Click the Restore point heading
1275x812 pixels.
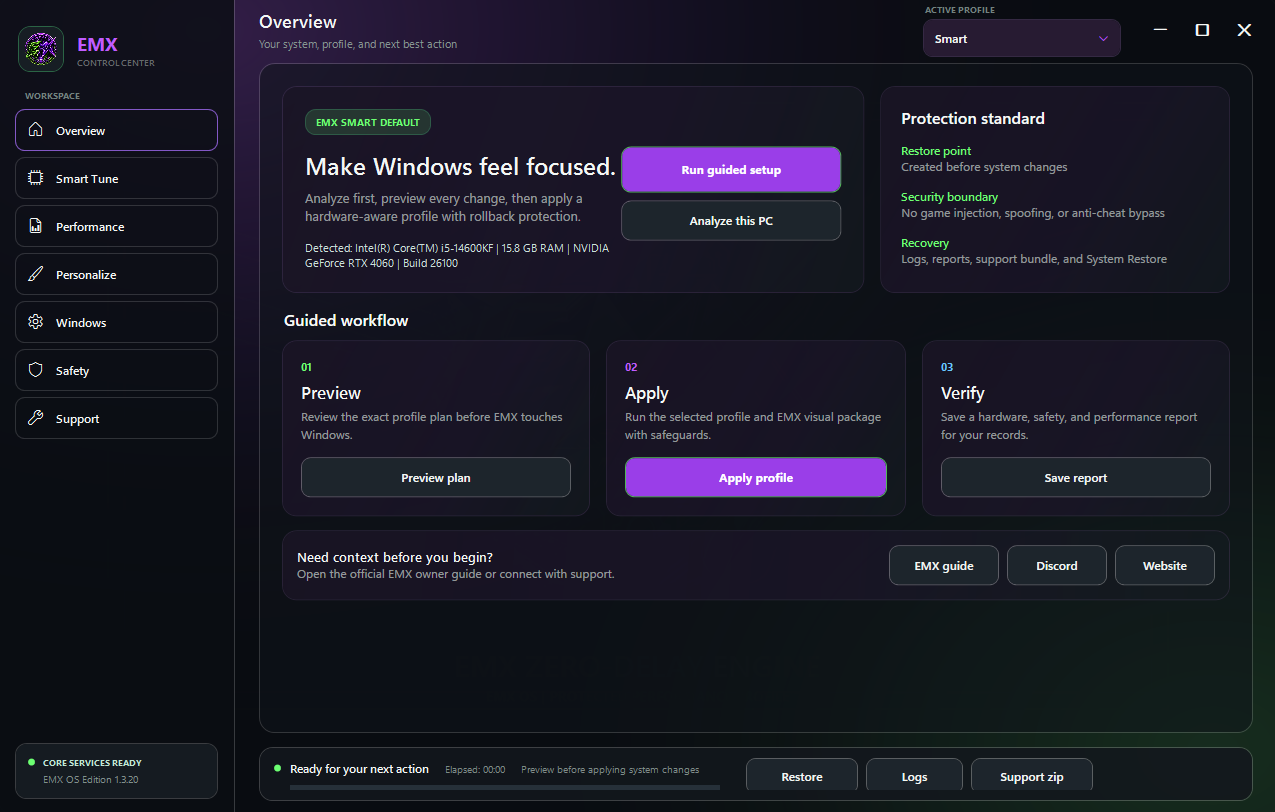tap(936, 151)
